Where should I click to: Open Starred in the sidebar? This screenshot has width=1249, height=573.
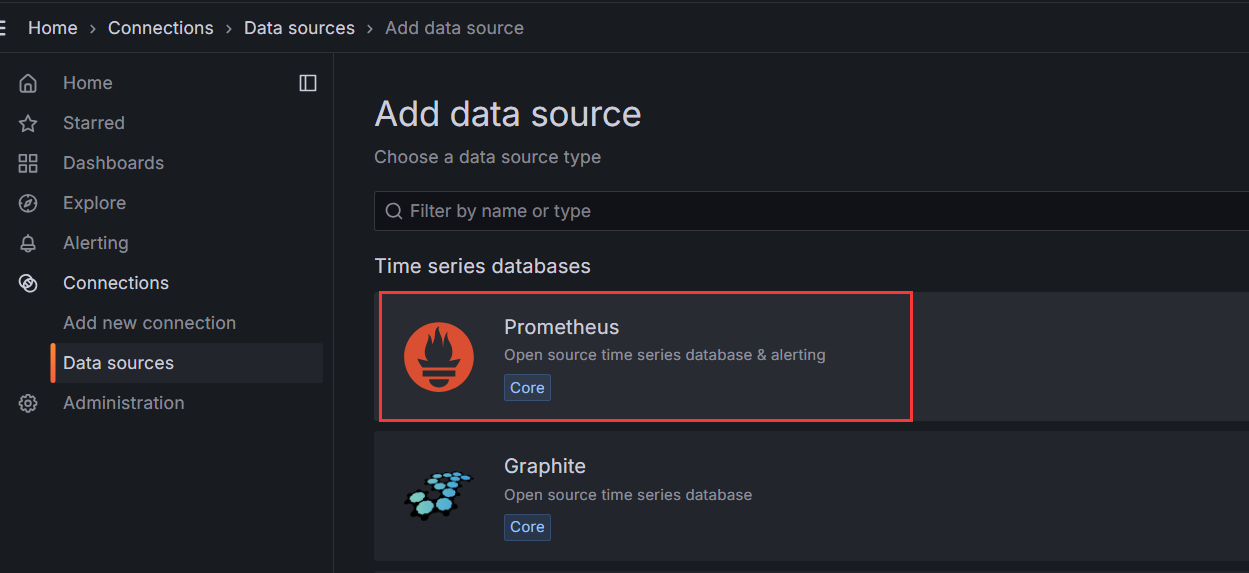[94, 123]
